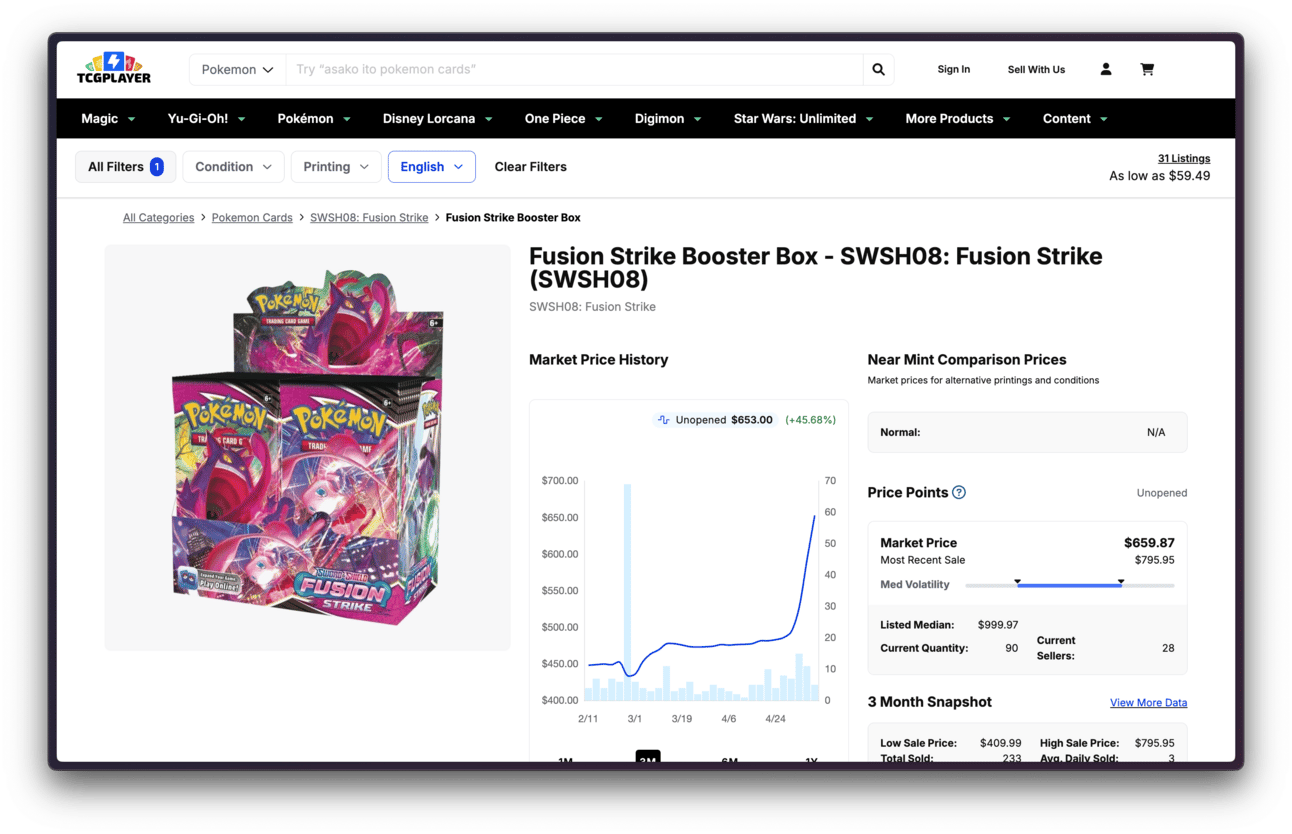Go to All Categories breadcrumb

click(159, 217)
